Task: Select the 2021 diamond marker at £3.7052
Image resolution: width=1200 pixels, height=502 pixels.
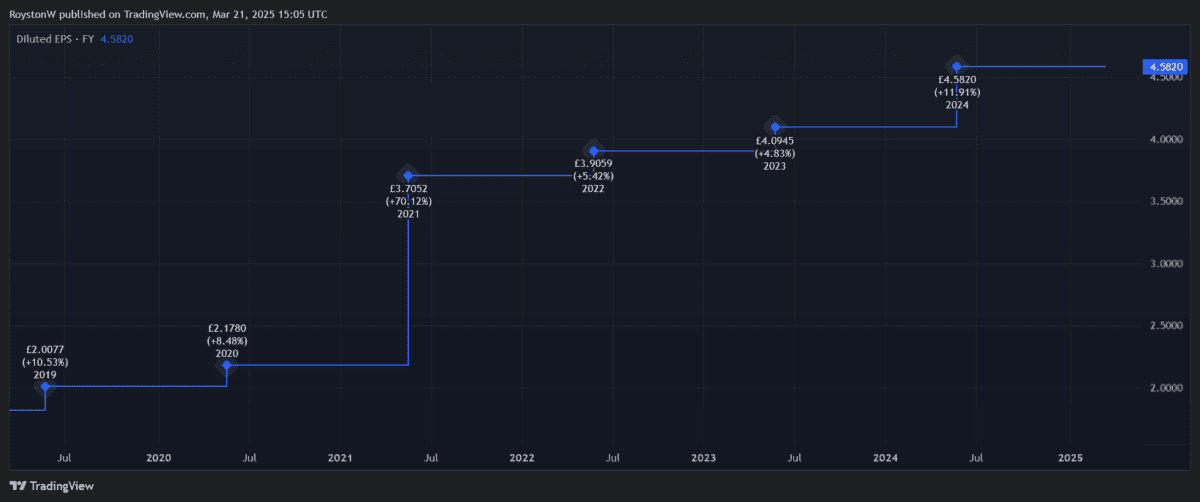Action: click(x=408, y=175)
